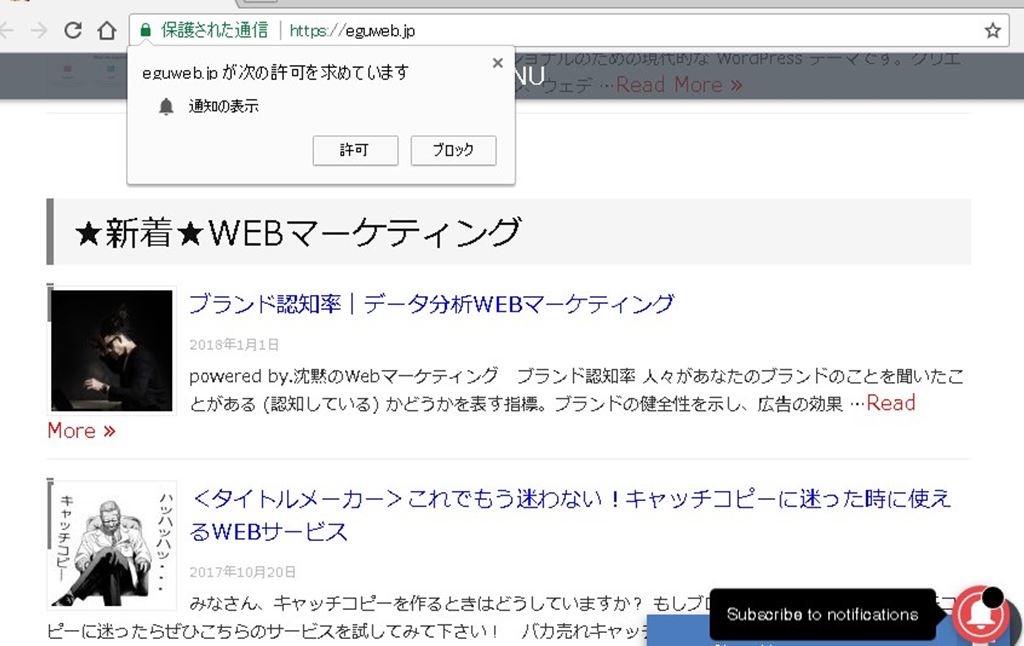The height and width of the screenshot is (646, 1024).
Task: Click Read More link in the top banner
Action: point(679,85)
